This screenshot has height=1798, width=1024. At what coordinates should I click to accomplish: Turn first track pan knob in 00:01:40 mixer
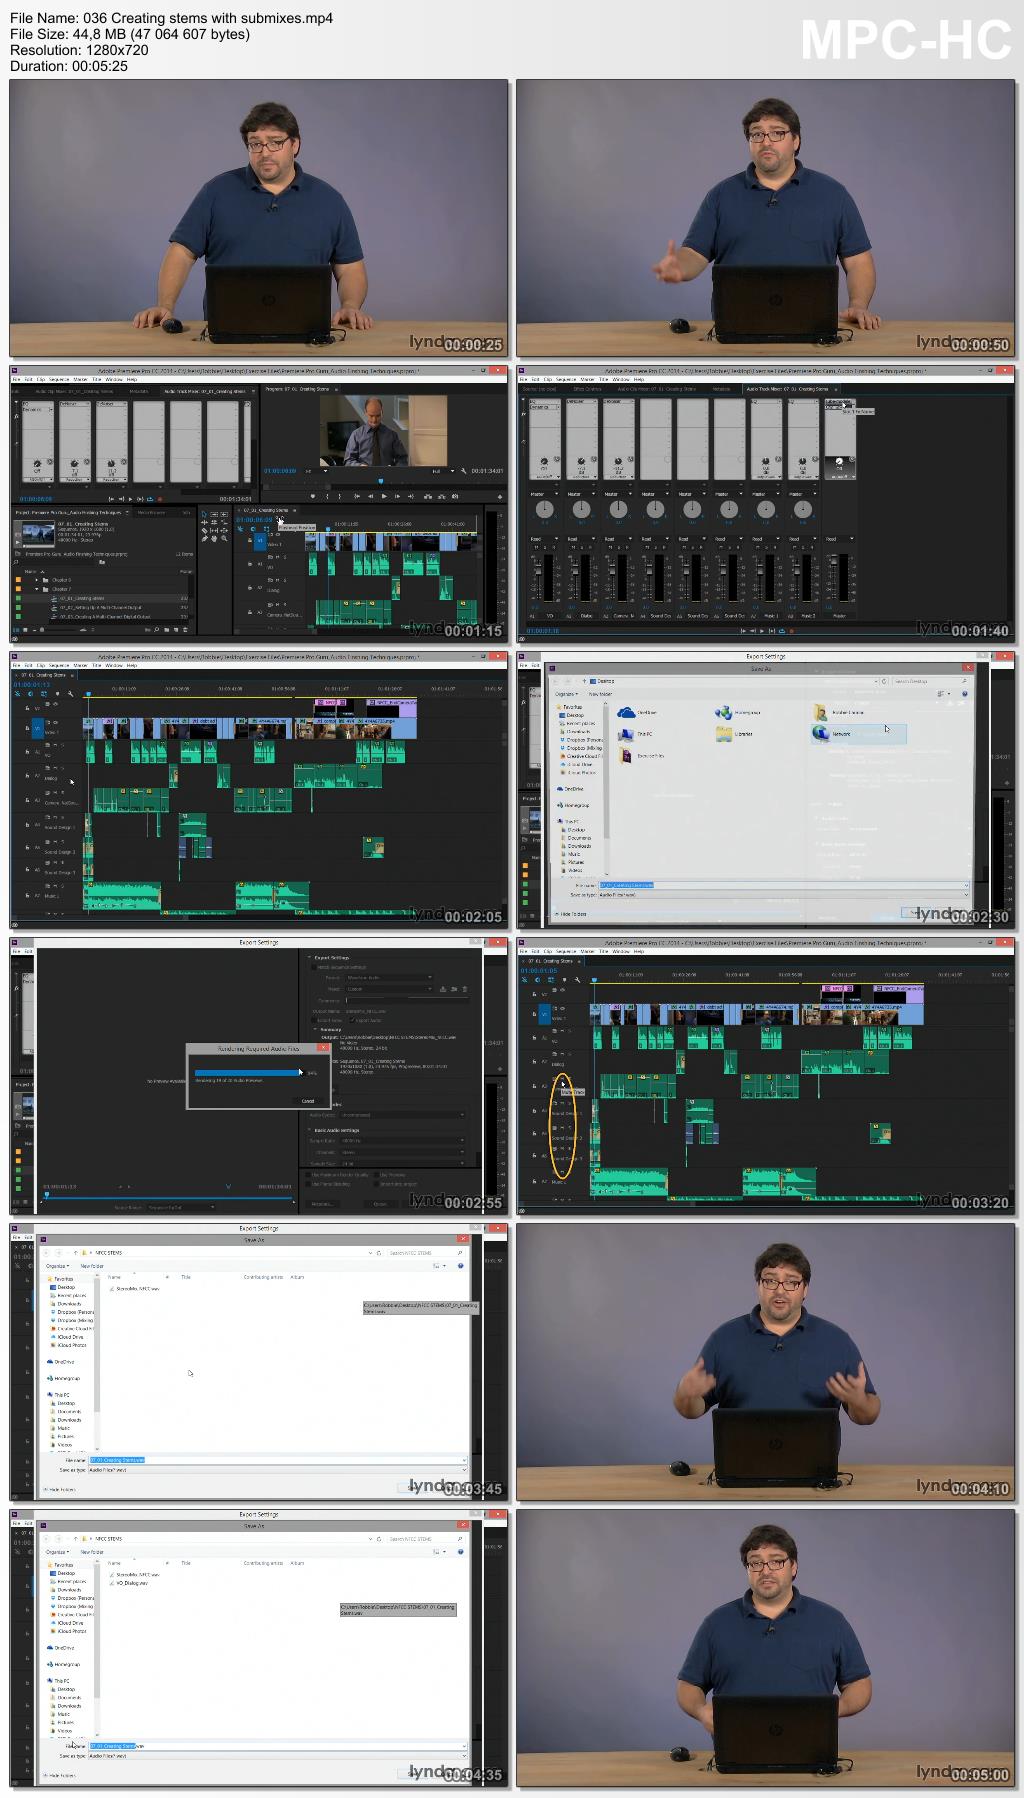click(x=545, y=510)
